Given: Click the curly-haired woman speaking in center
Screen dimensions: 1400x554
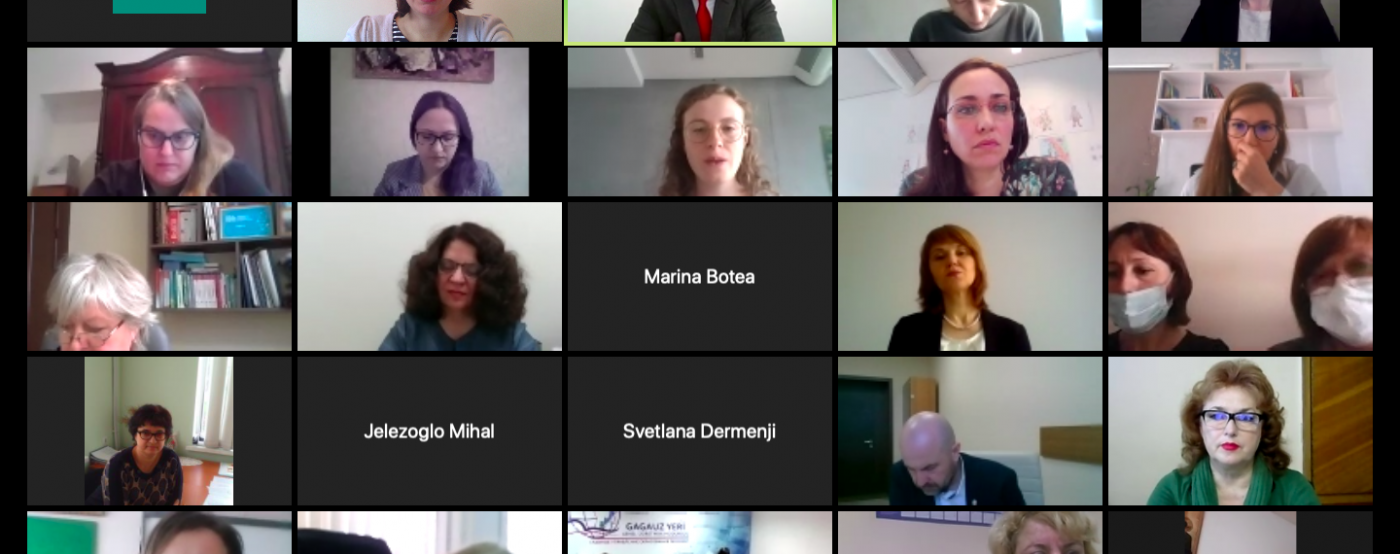Looking at the screenshot, I should tap(700, 122).
